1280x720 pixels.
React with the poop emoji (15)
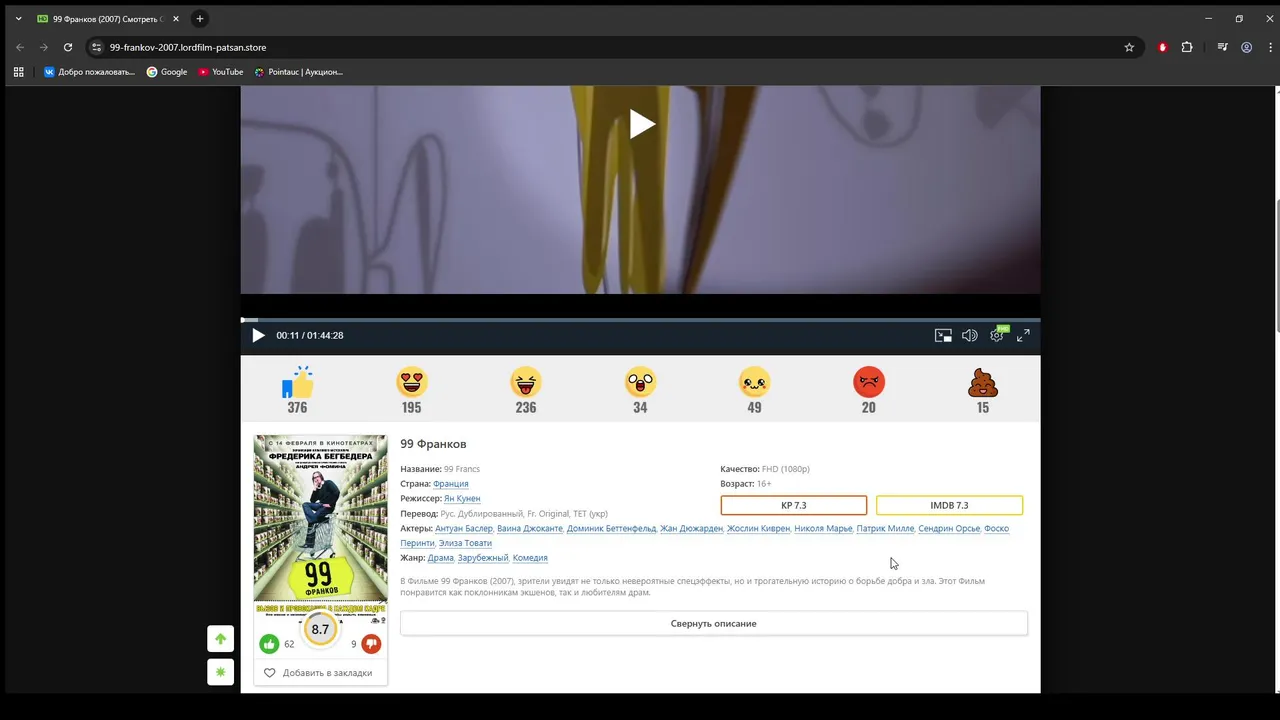tap(983, 382)
